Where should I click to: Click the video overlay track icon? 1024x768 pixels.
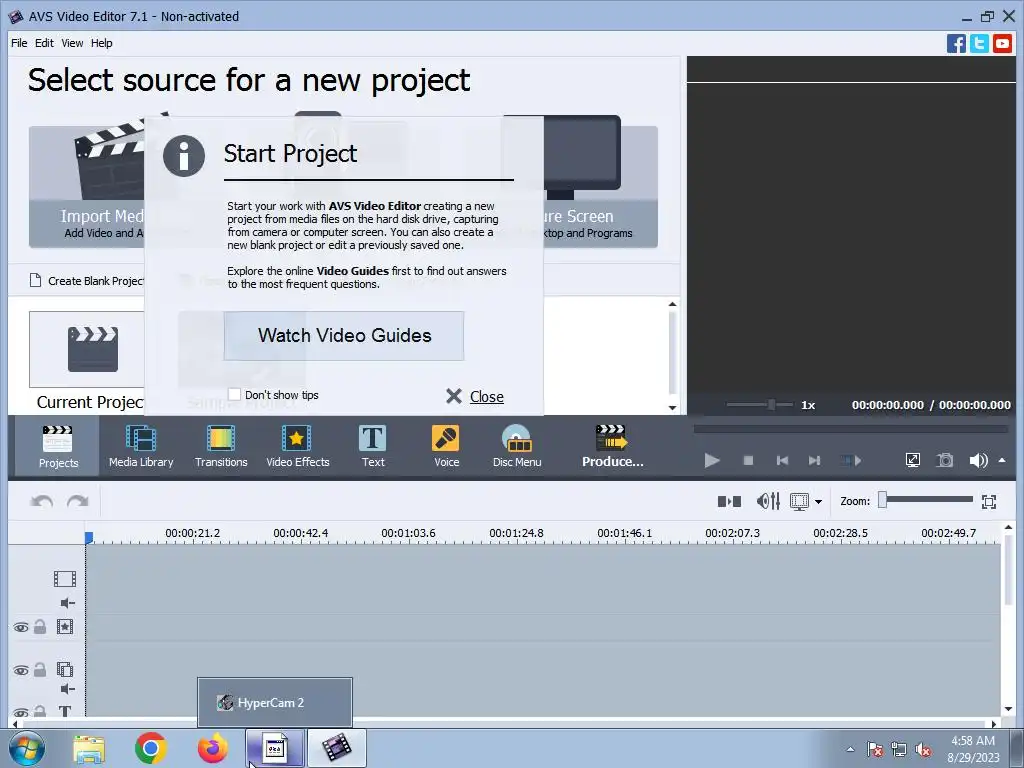tap(65, 669)
